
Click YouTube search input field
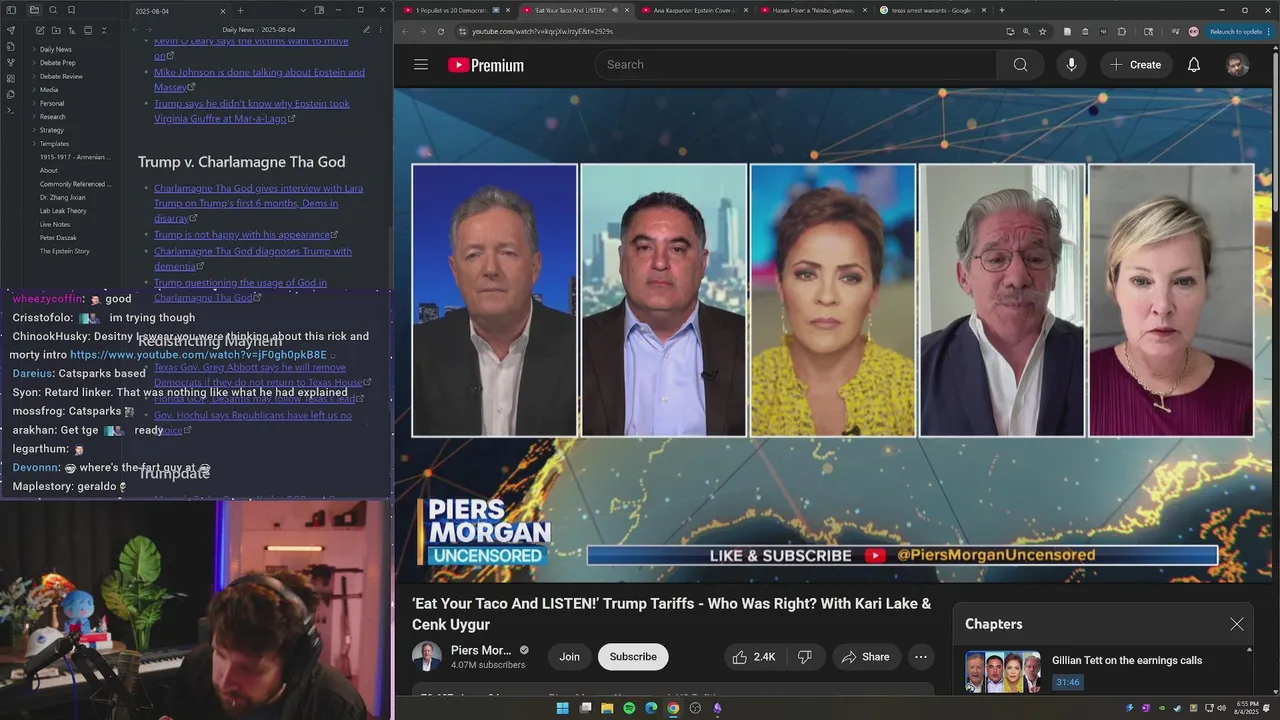[x=795, y=65]
